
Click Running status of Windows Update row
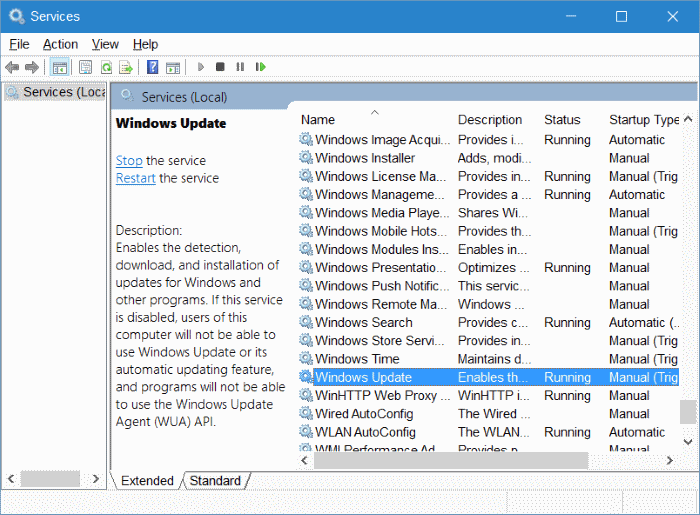567,377
